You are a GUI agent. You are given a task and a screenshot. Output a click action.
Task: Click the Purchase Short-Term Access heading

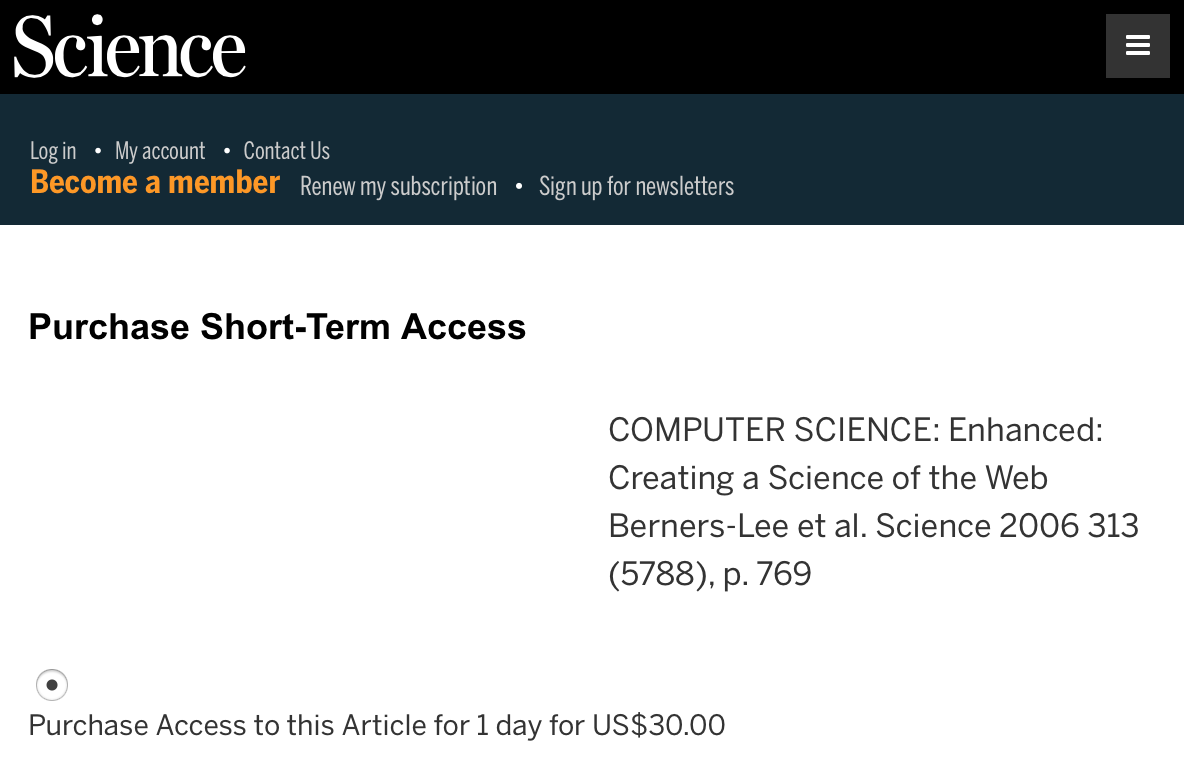click(277, 327)
